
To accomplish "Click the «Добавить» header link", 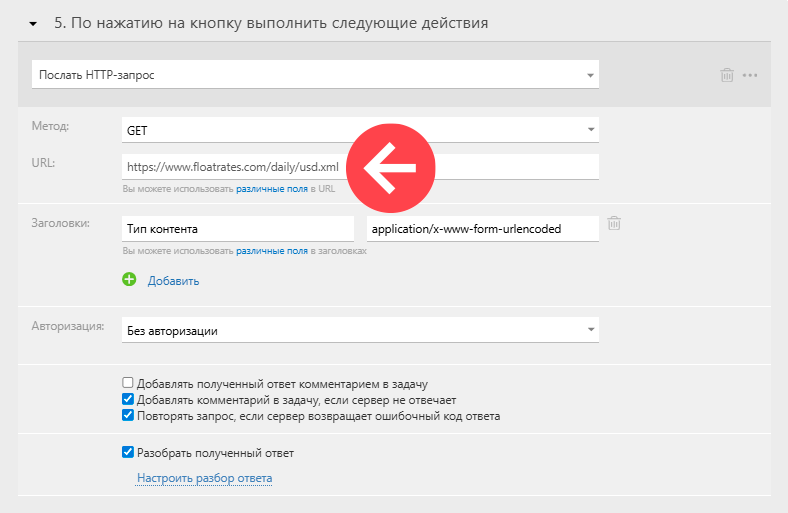I will click(x=173, y=281).
